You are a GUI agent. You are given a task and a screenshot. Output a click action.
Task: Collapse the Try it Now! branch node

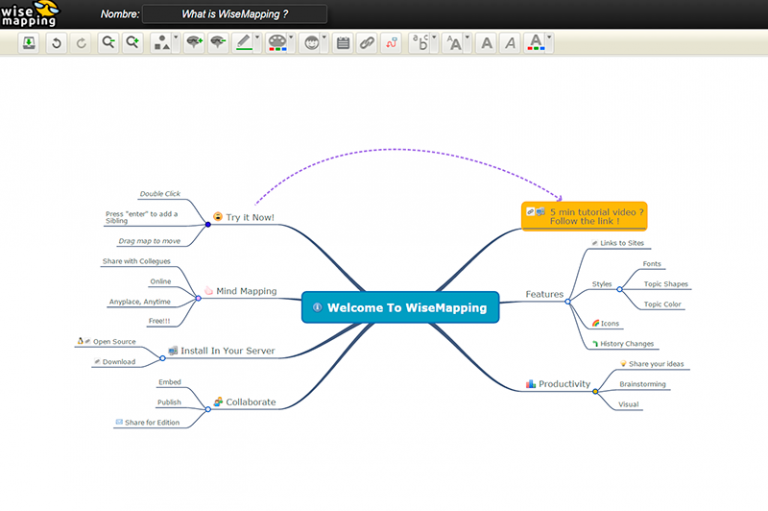(208, 224)
